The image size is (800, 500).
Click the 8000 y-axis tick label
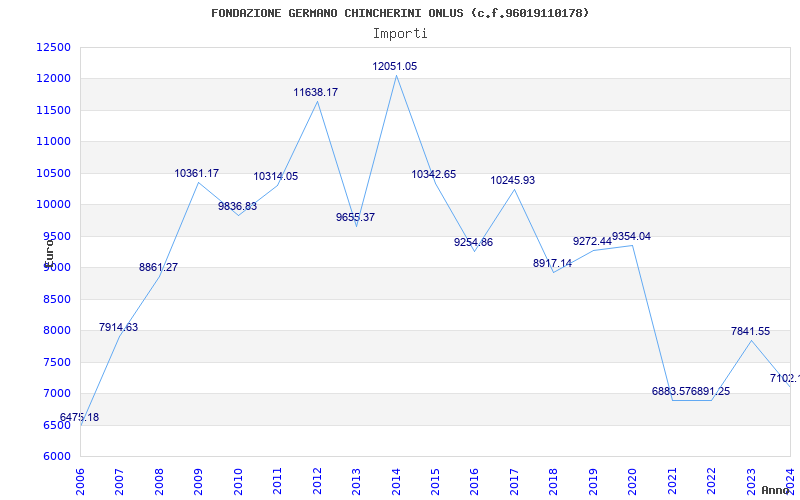pos(56,331)
